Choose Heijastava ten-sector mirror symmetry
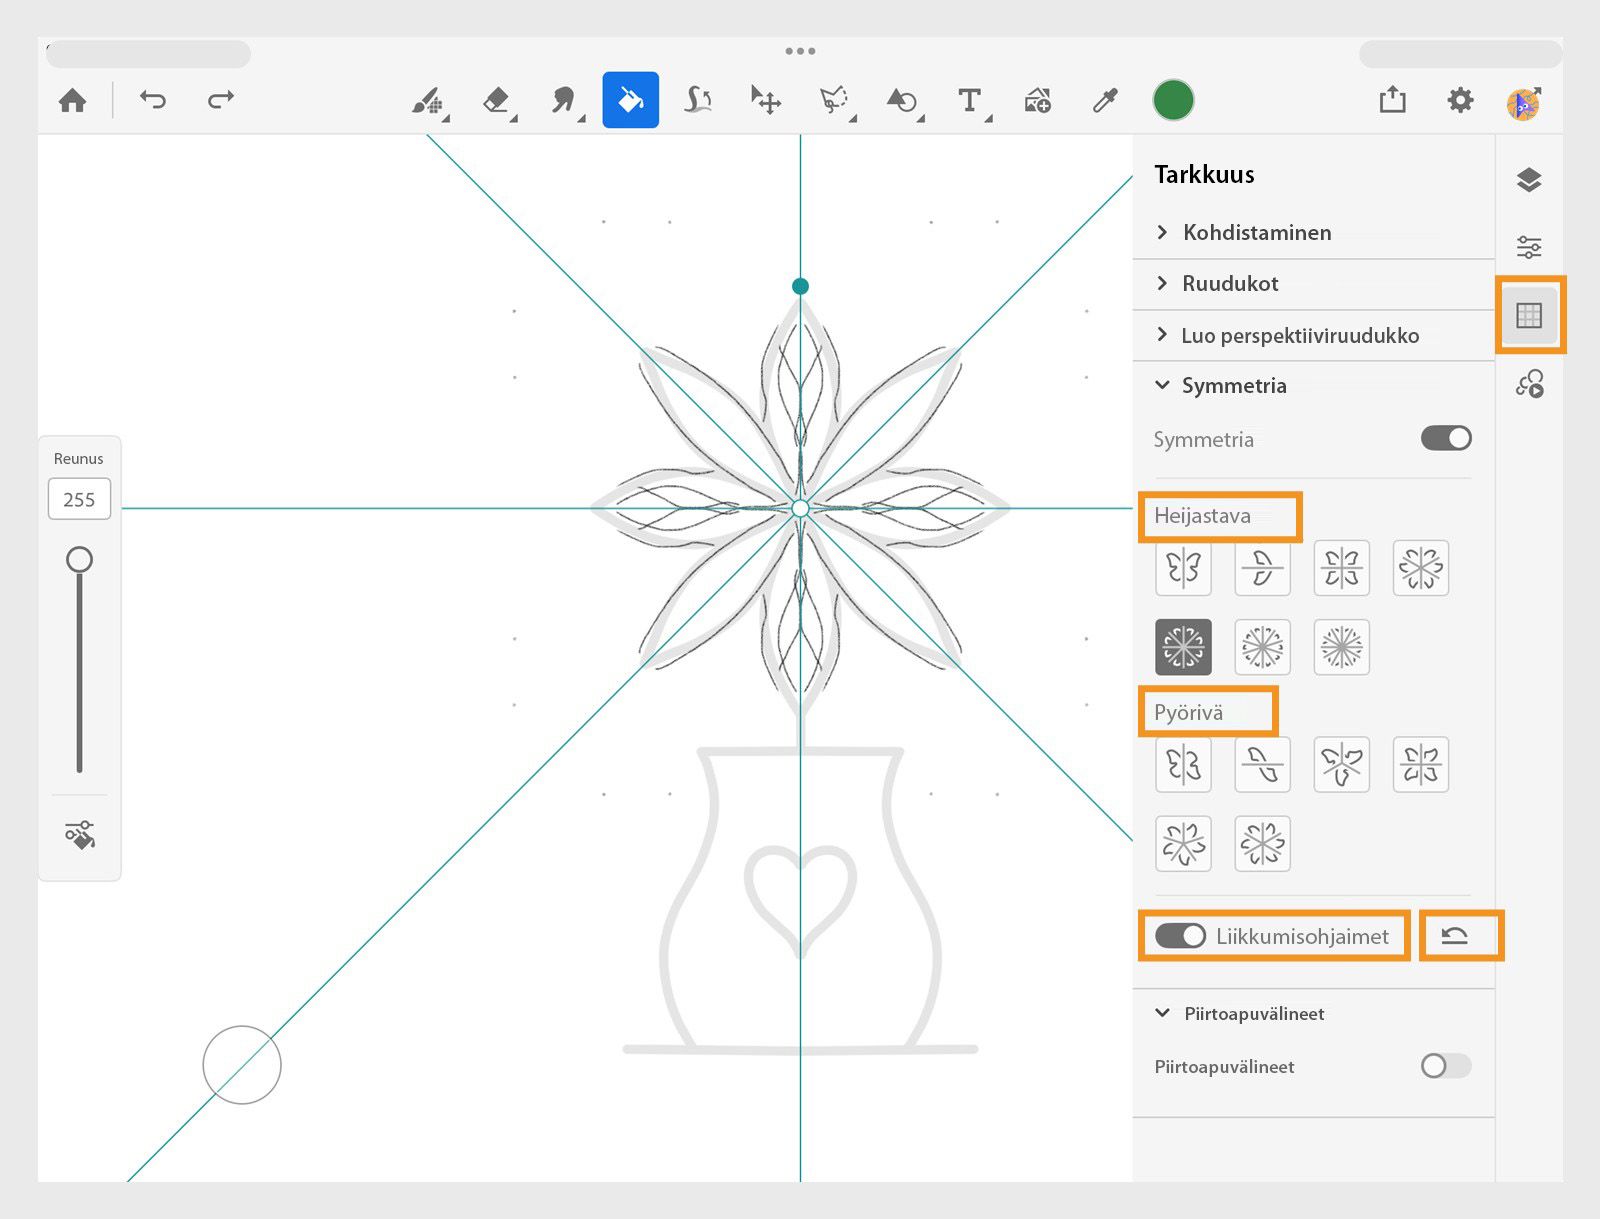The width and height of the screenshot is (1600, 1219). coord(1262,647)
